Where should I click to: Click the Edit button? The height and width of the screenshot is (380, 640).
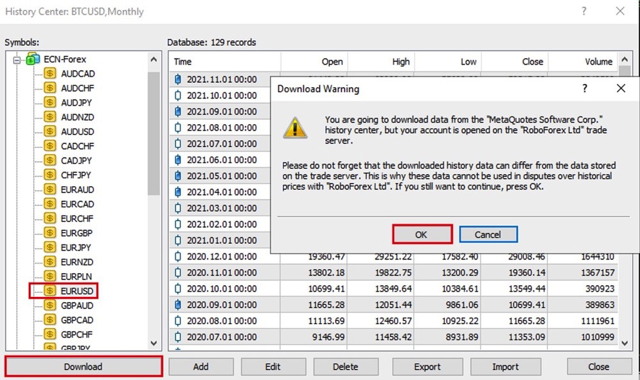(x=273, y=367)
